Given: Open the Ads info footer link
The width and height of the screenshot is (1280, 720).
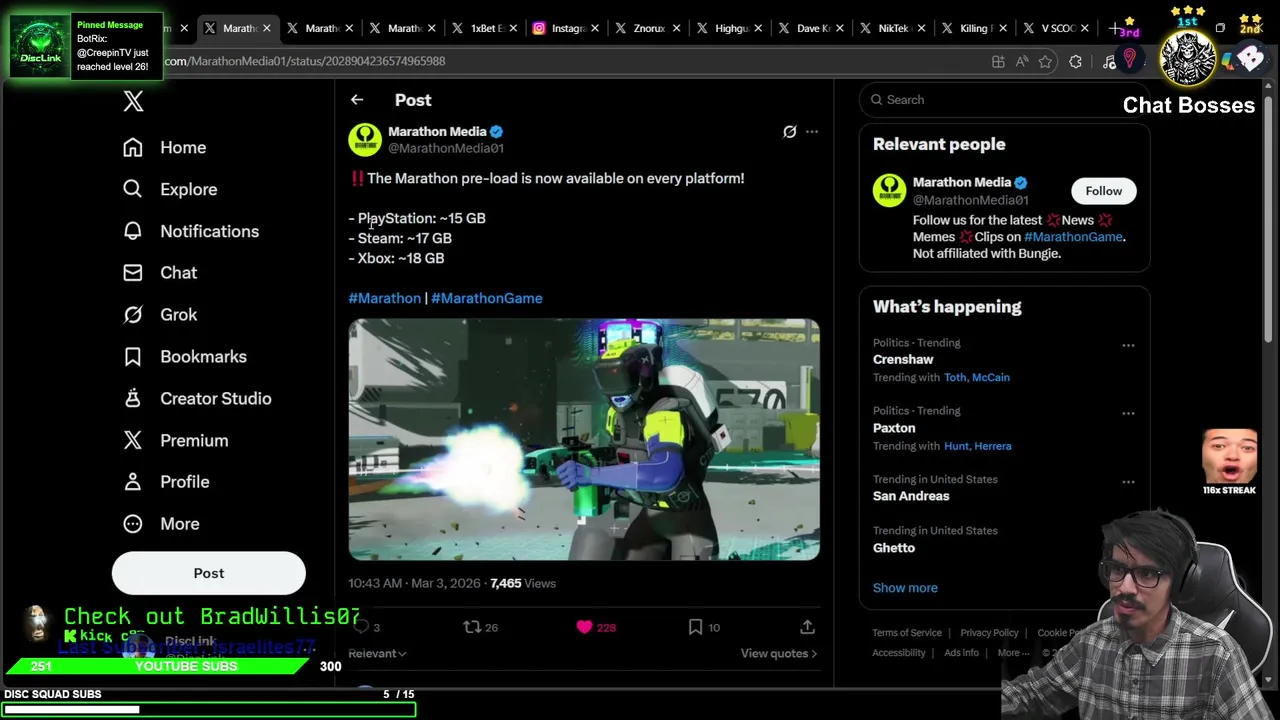Looking at the screenshot, I should tap(961, 653).
